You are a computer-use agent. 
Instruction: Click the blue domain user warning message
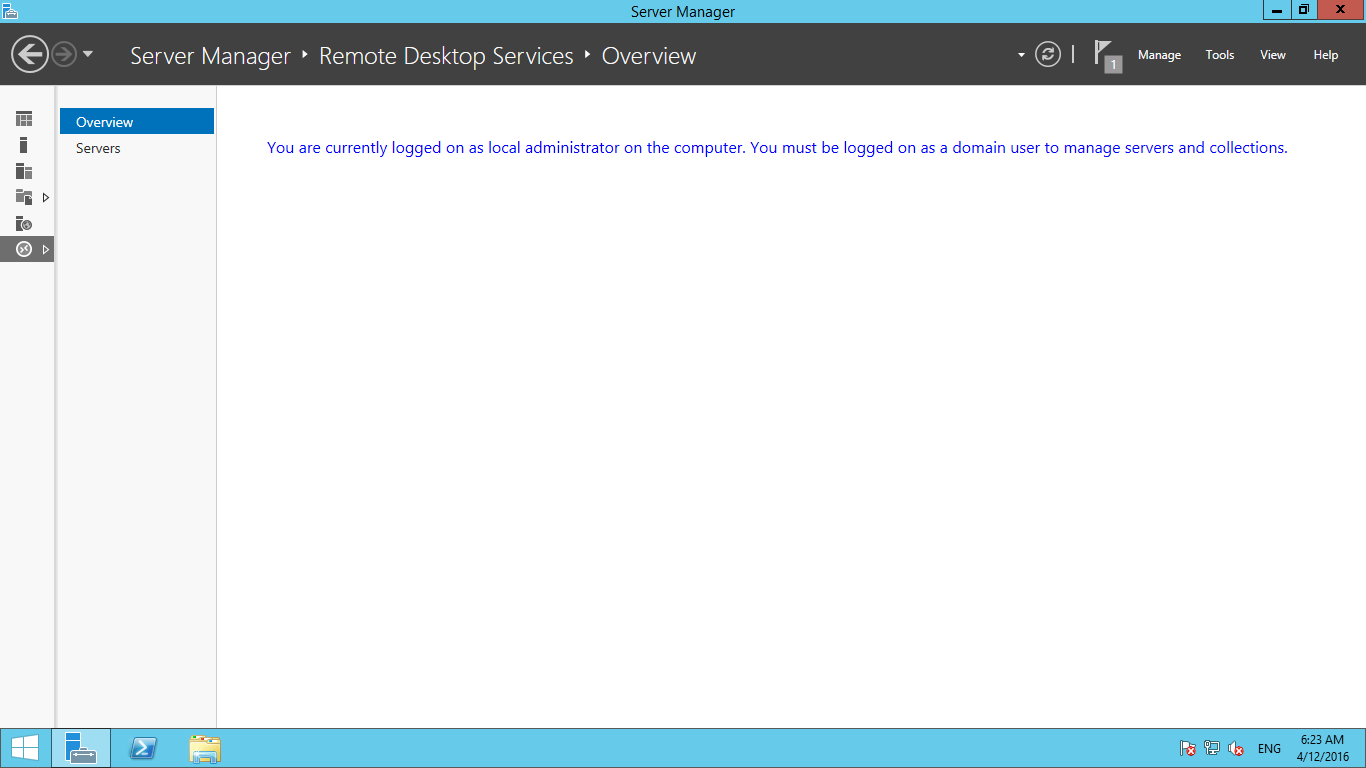tap(777, 147)
